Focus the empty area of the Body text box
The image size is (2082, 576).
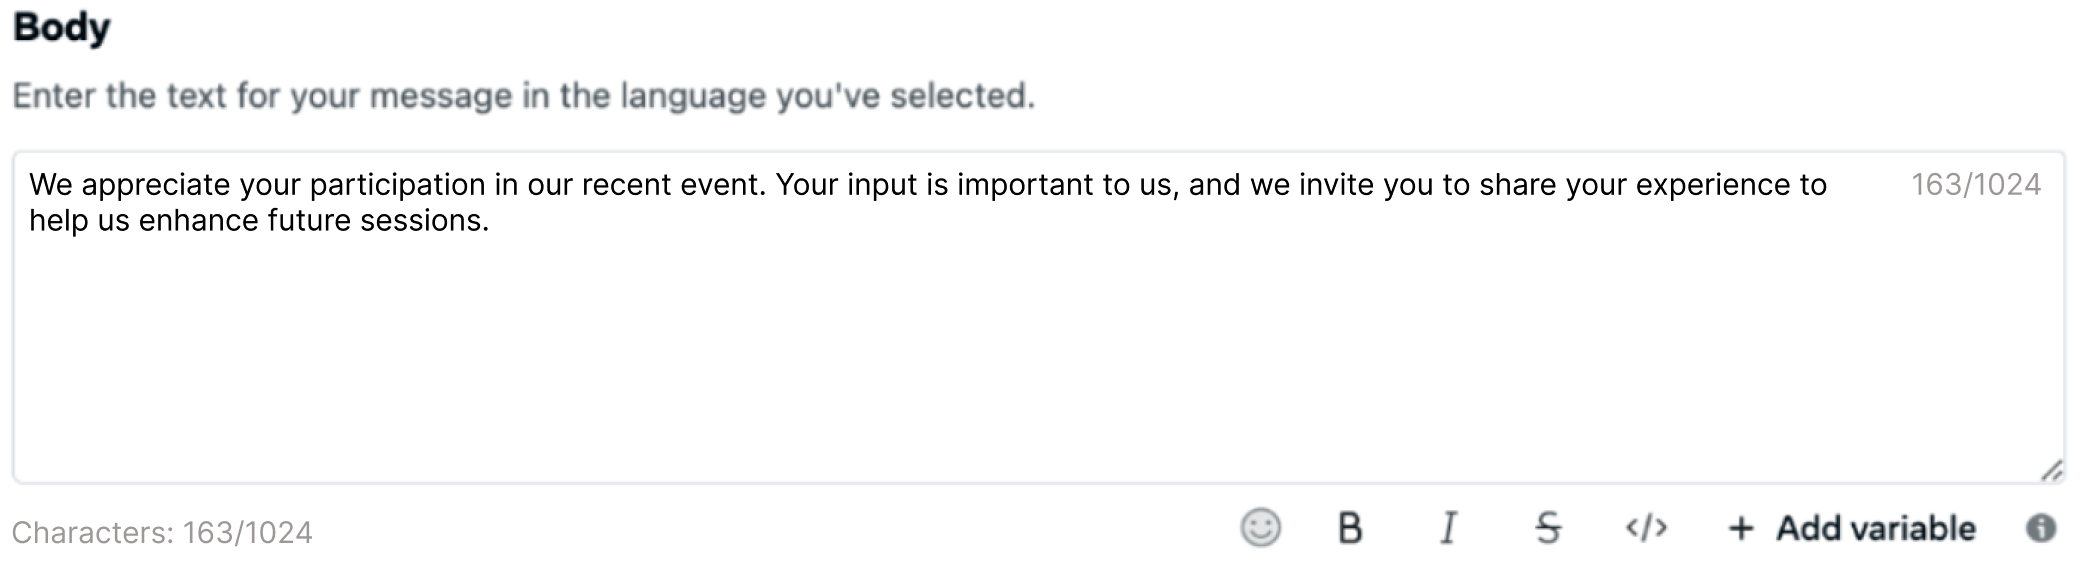[1000, 360]
